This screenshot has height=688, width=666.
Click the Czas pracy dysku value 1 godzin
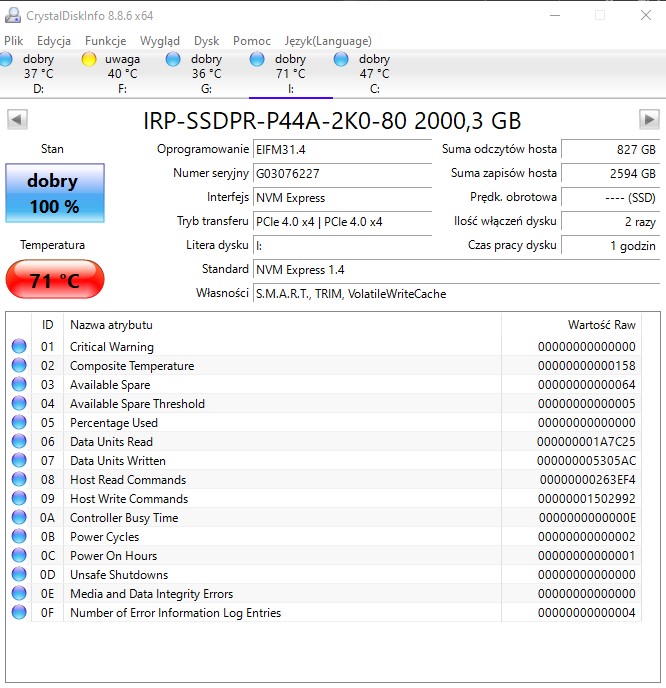pyautogui.click(x=610, y=246)
